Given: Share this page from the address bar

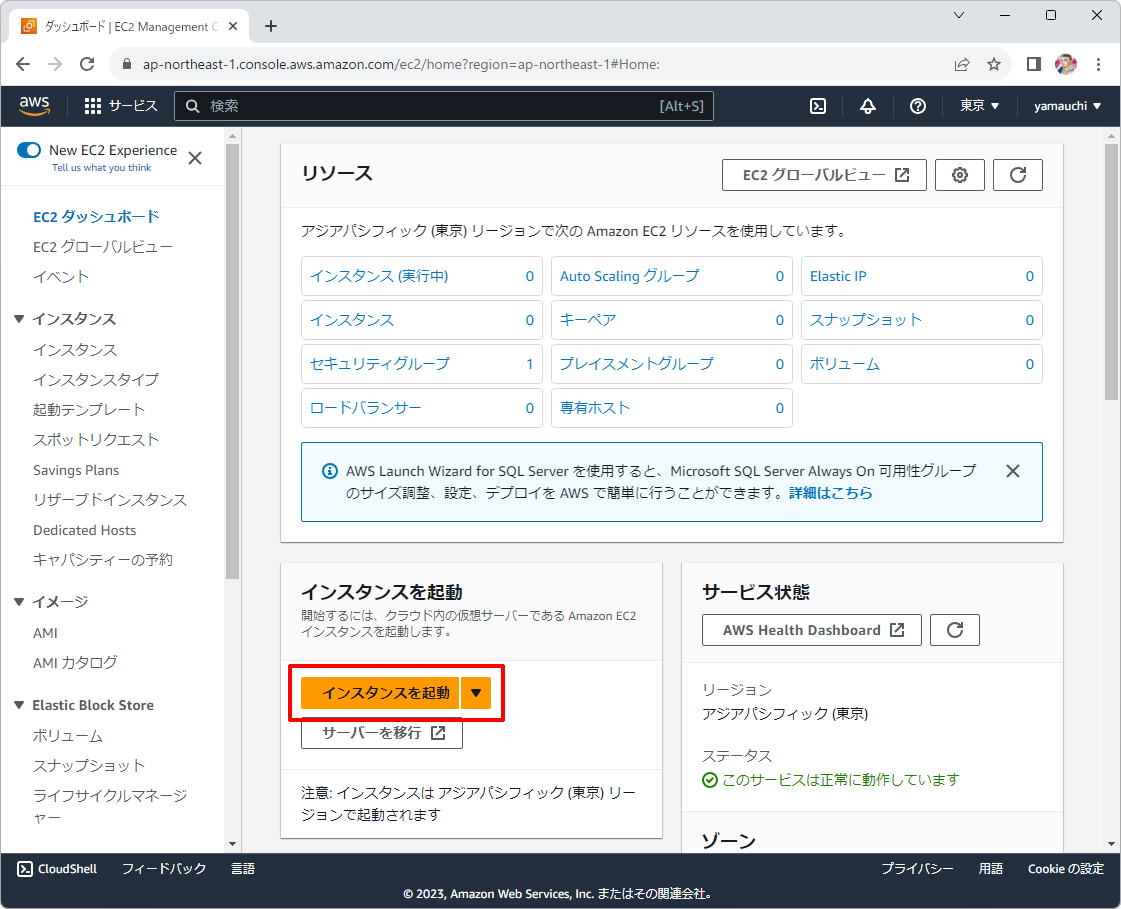Looking at the screenshot, I should pyautogui.click(x=962, y=64).
